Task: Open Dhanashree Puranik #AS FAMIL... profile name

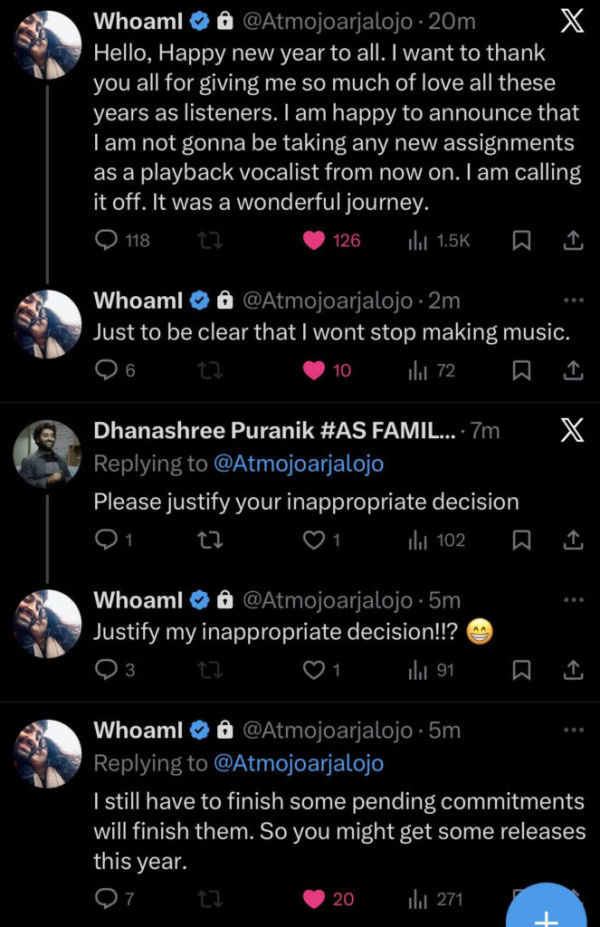Action: (x=274, y=431)
